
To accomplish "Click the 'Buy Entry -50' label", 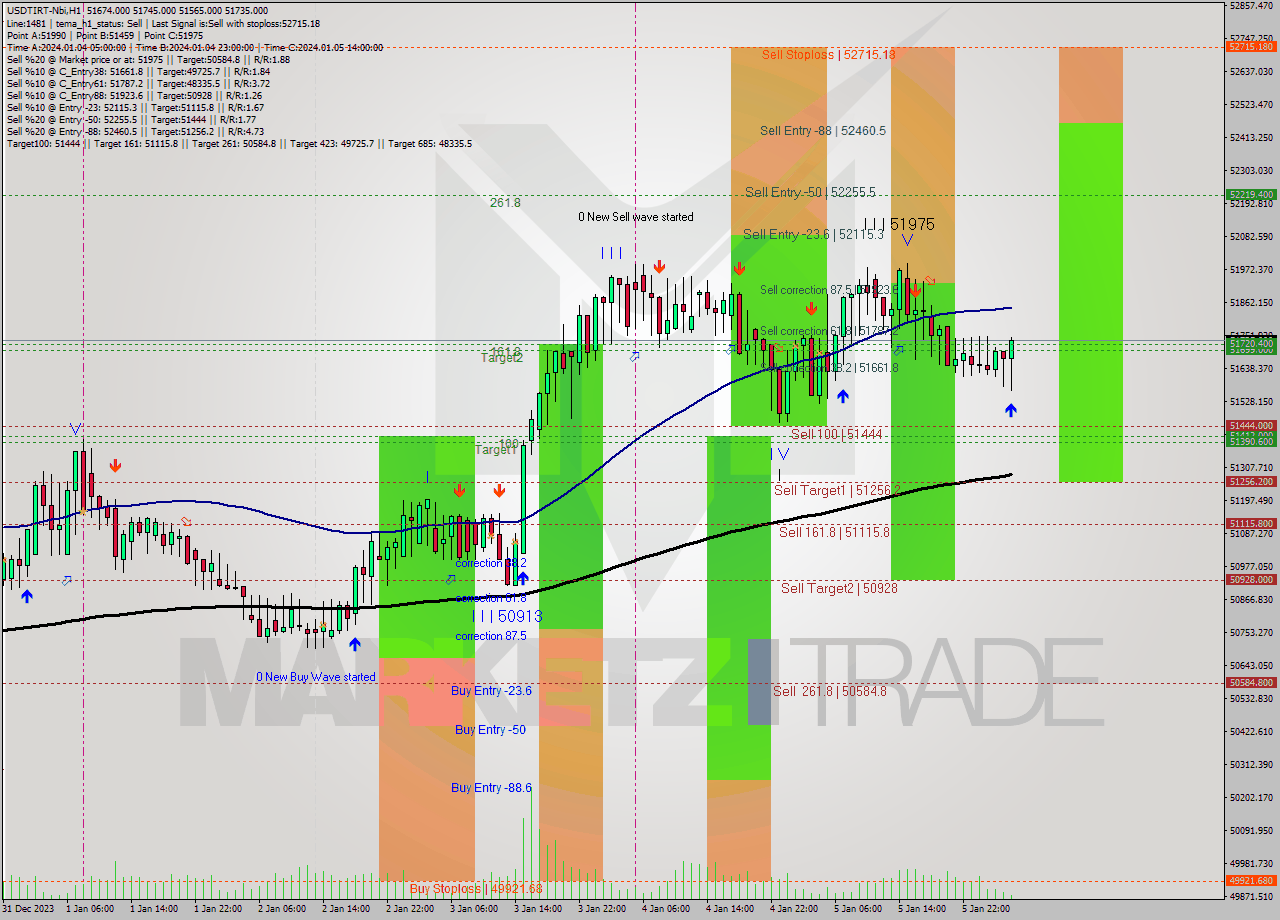I will click(x=490, y=729).
